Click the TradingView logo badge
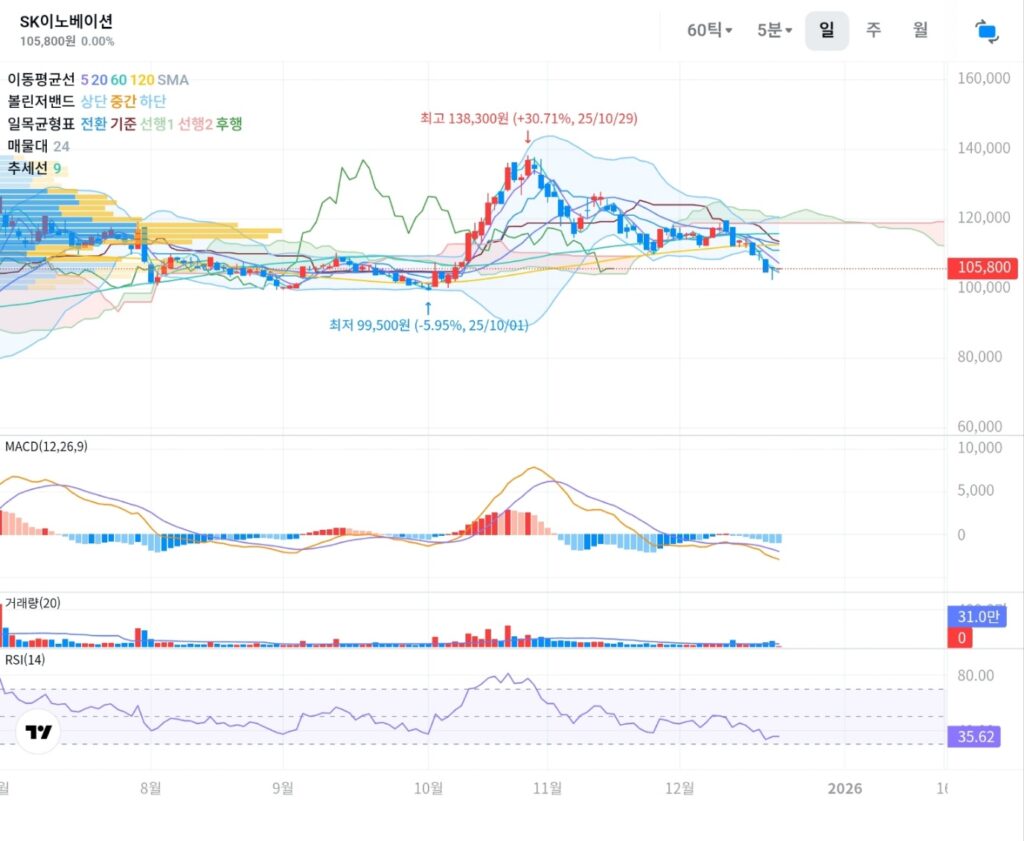Image resolution: width=1024 pixels, height=841 pixels. [x=40, y=732]
